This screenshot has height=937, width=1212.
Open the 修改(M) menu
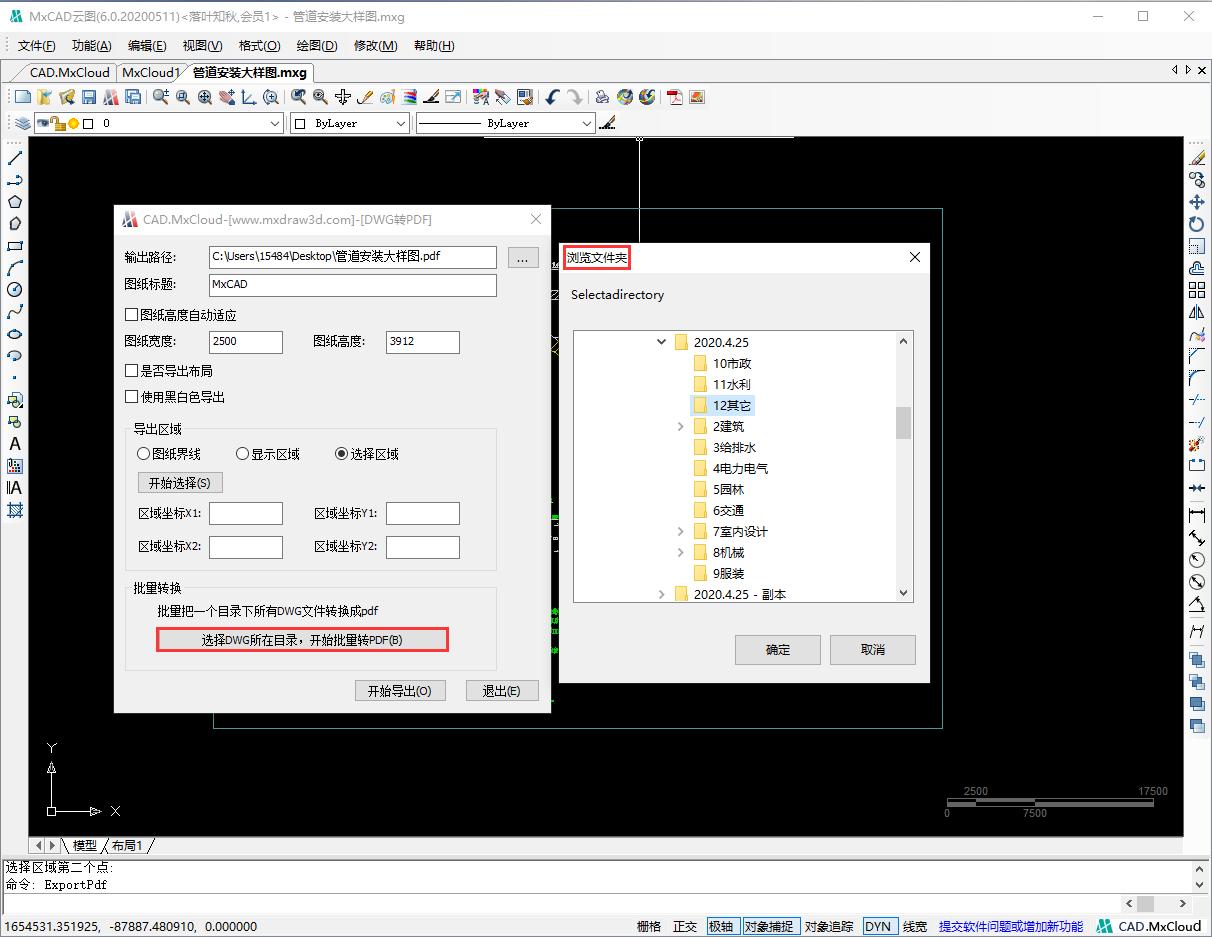click(x=374, y=45)
